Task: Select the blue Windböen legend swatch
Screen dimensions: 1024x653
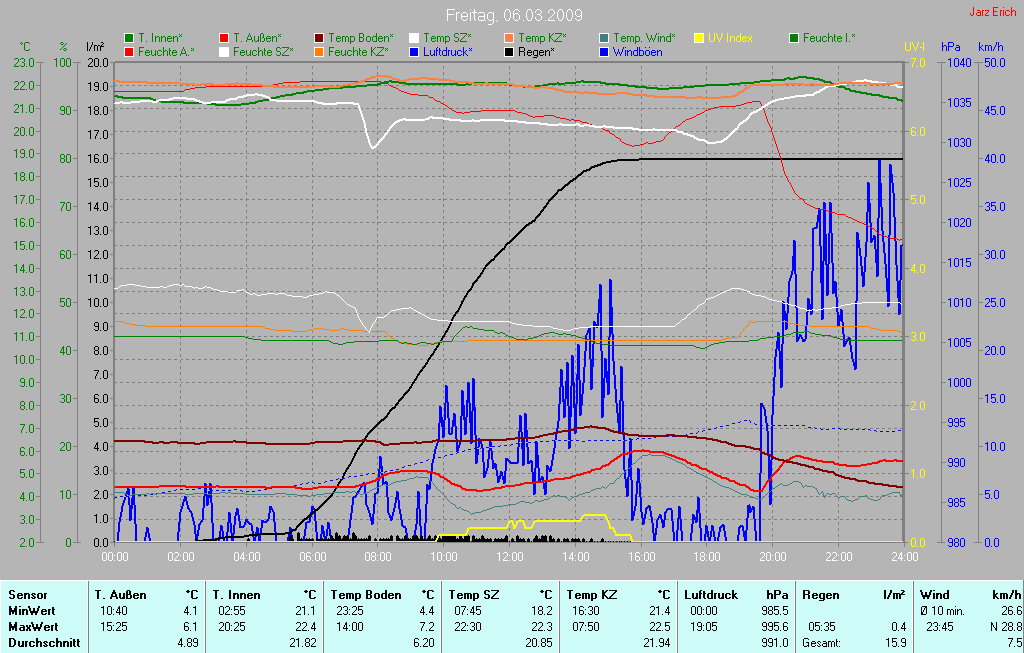Action: pyautogui.click(x=604, y=52)
